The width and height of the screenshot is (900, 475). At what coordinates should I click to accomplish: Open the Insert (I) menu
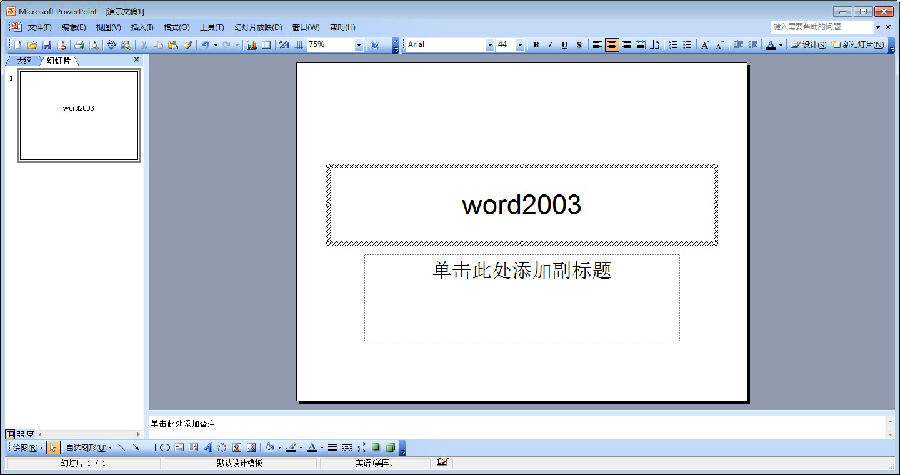(142, 28)
